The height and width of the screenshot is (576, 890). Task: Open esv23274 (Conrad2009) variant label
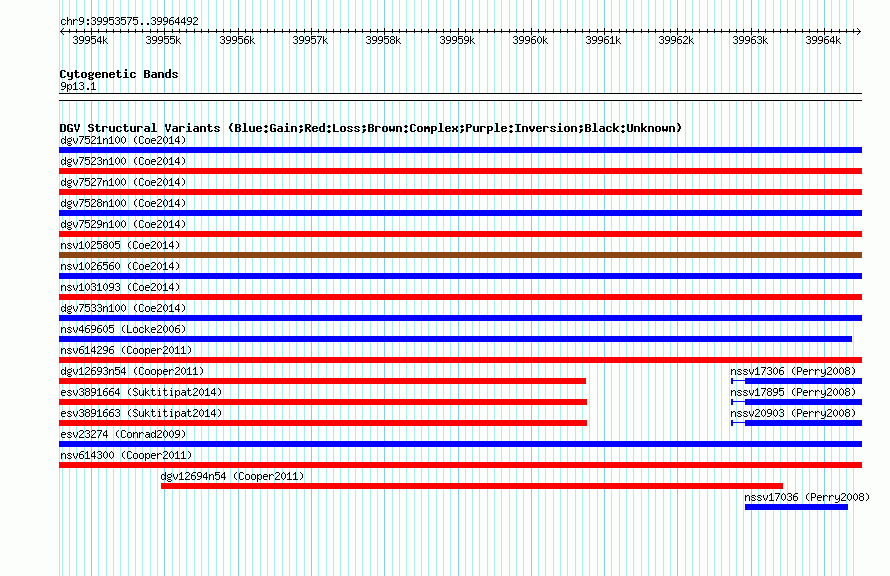pos(123,434)
